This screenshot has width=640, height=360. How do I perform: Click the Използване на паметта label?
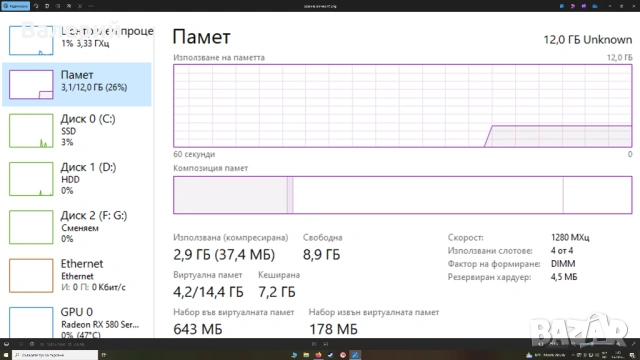[x=219, y=58]
